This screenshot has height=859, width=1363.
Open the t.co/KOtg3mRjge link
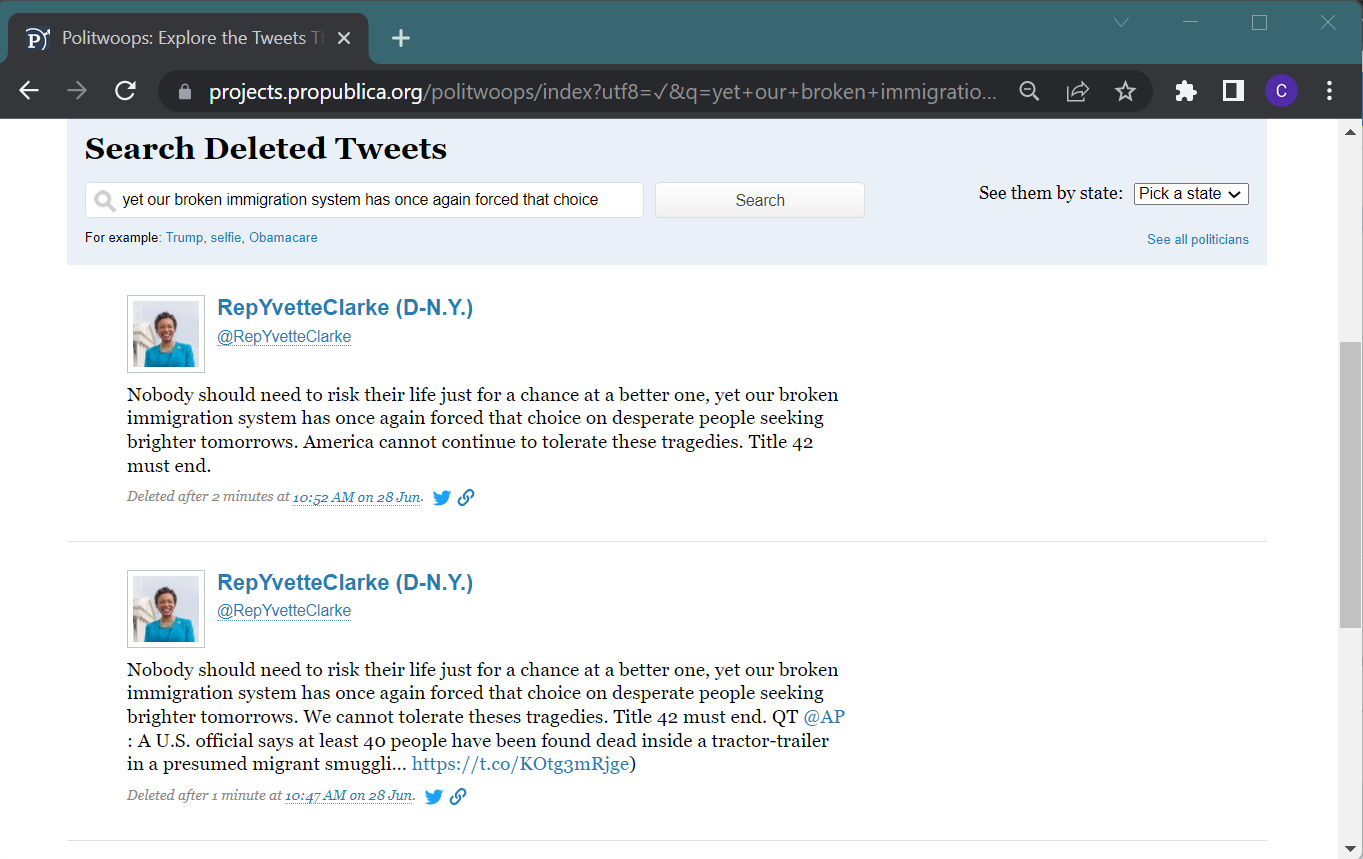pos(521,764)
